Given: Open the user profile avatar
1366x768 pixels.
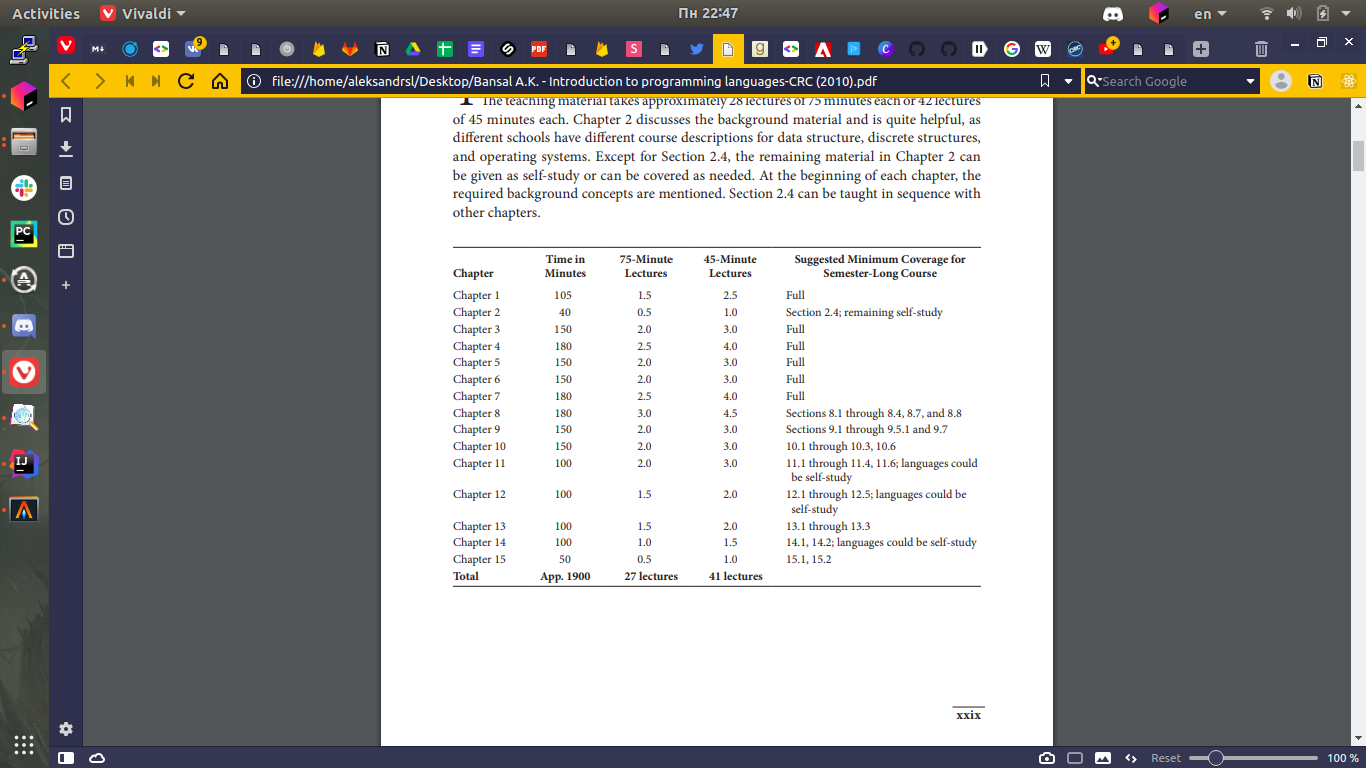Looking at the screenshot, I should [1281, 81].
